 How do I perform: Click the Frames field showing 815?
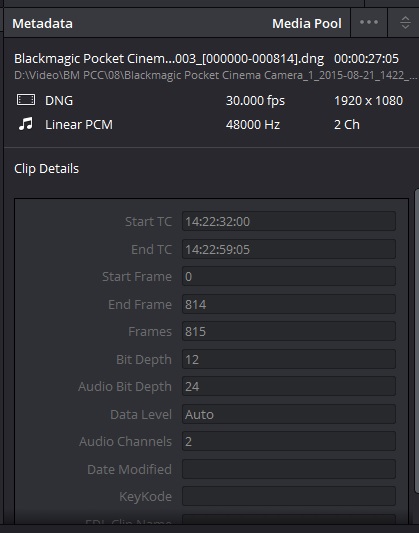point(289,331)
